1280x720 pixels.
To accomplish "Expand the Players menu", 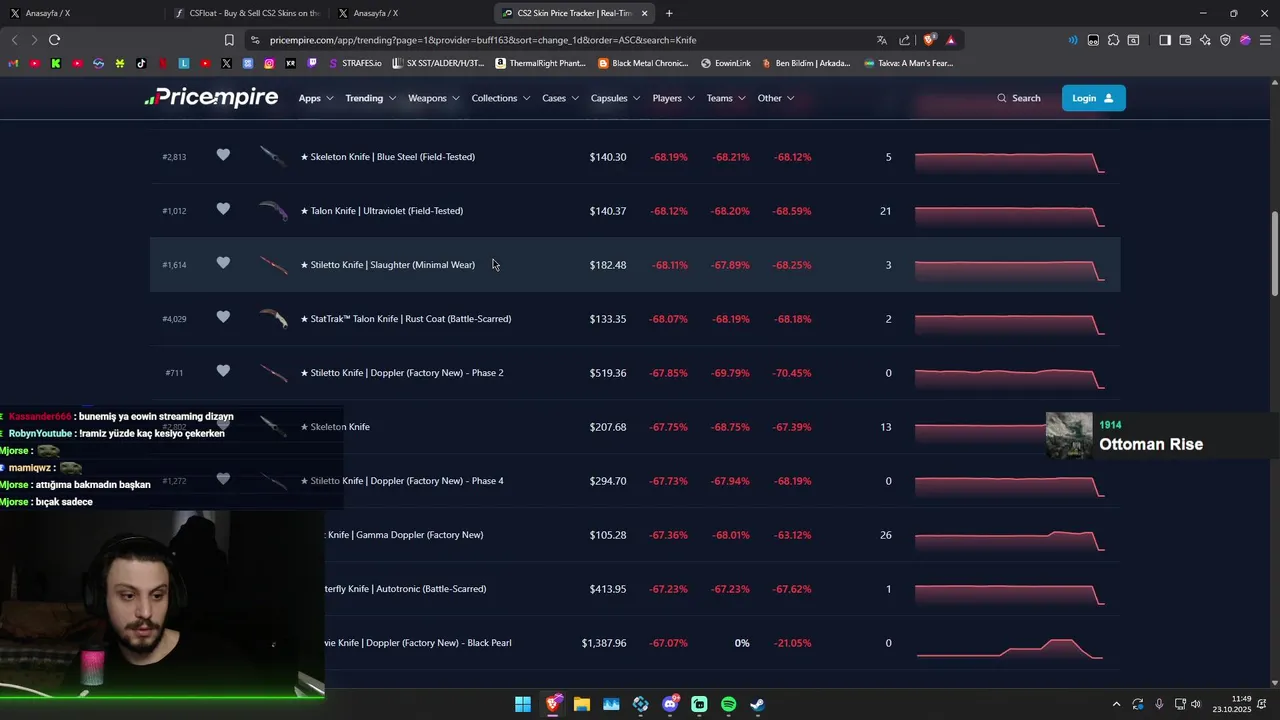I will [x=673, y=98].
